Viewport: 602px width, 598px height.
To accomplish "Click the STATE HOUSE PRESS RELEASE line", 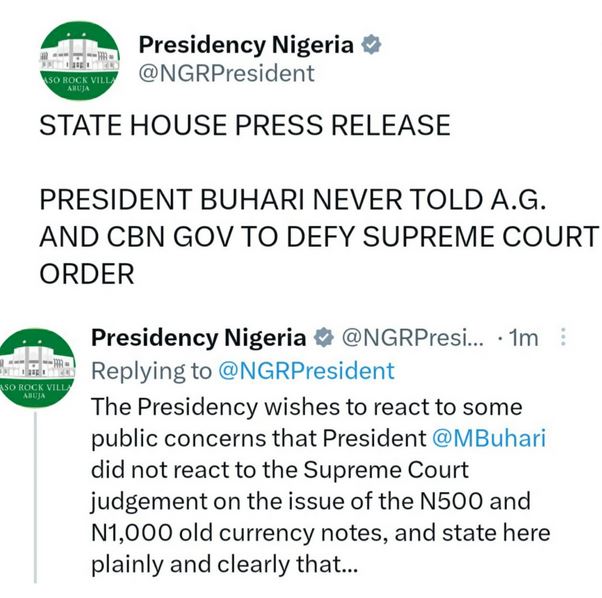I will (244, 126).
